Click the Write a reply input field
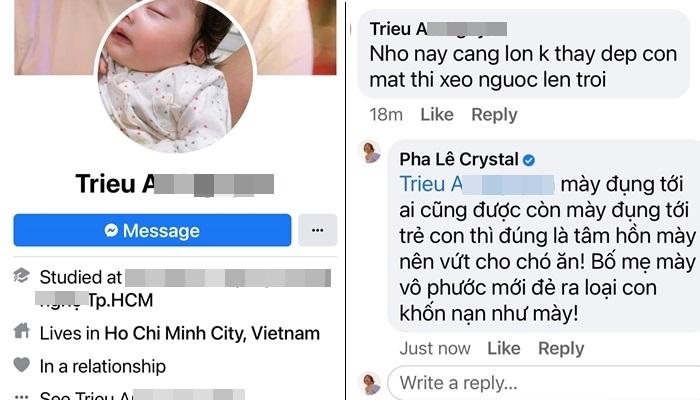The height and width of the screenshot is (400, 700). (x=544, y=383)
